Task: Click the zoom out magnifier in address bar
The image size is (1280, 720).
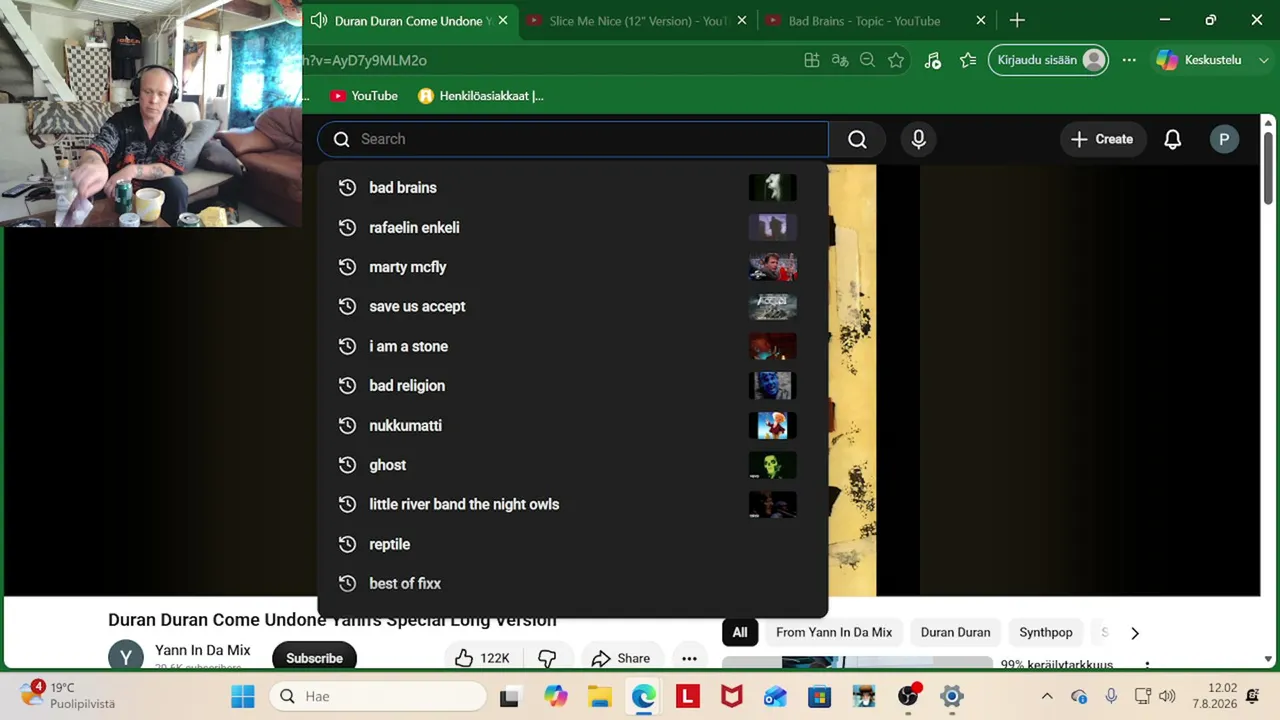Action: click(x=868, y=60)
